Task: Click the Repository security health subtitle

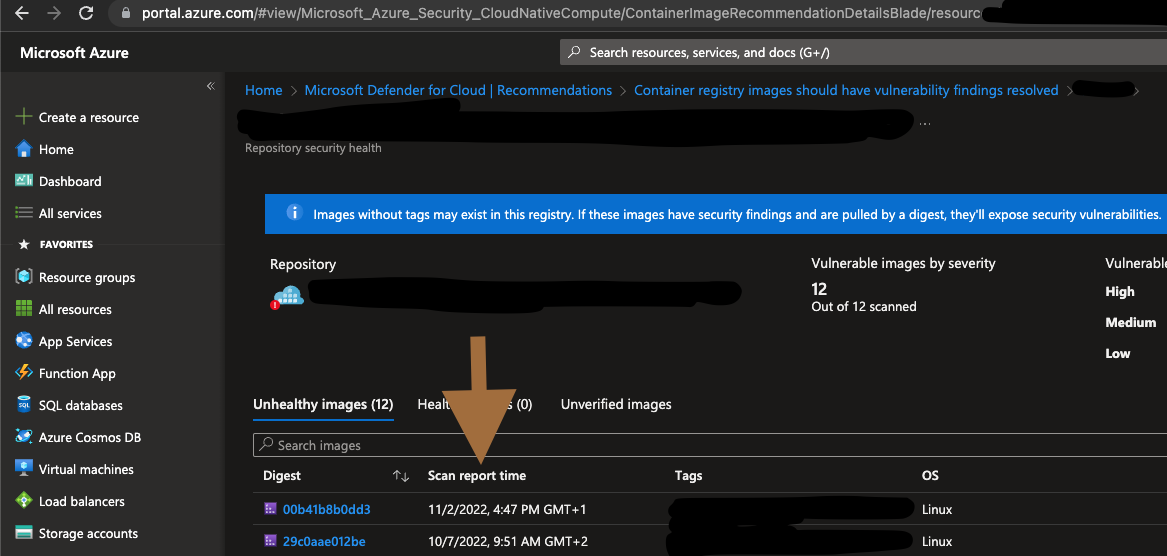Action: point(313,147)
